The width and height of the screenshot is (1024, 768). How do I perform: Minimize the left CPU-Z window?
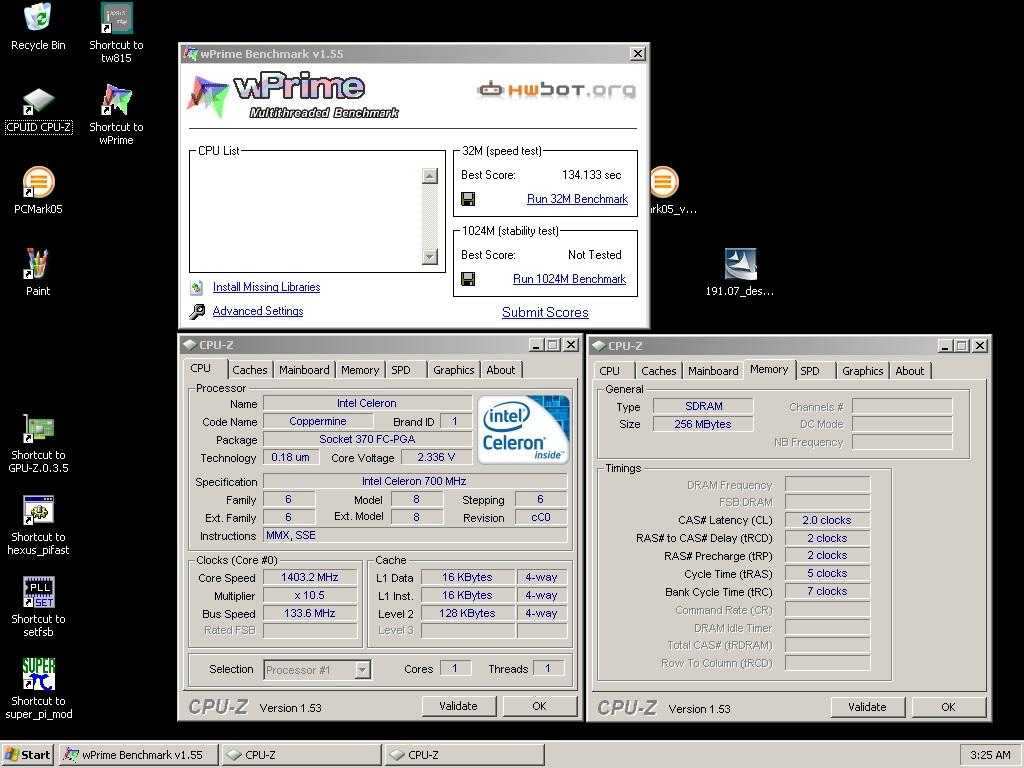[536, 345]
